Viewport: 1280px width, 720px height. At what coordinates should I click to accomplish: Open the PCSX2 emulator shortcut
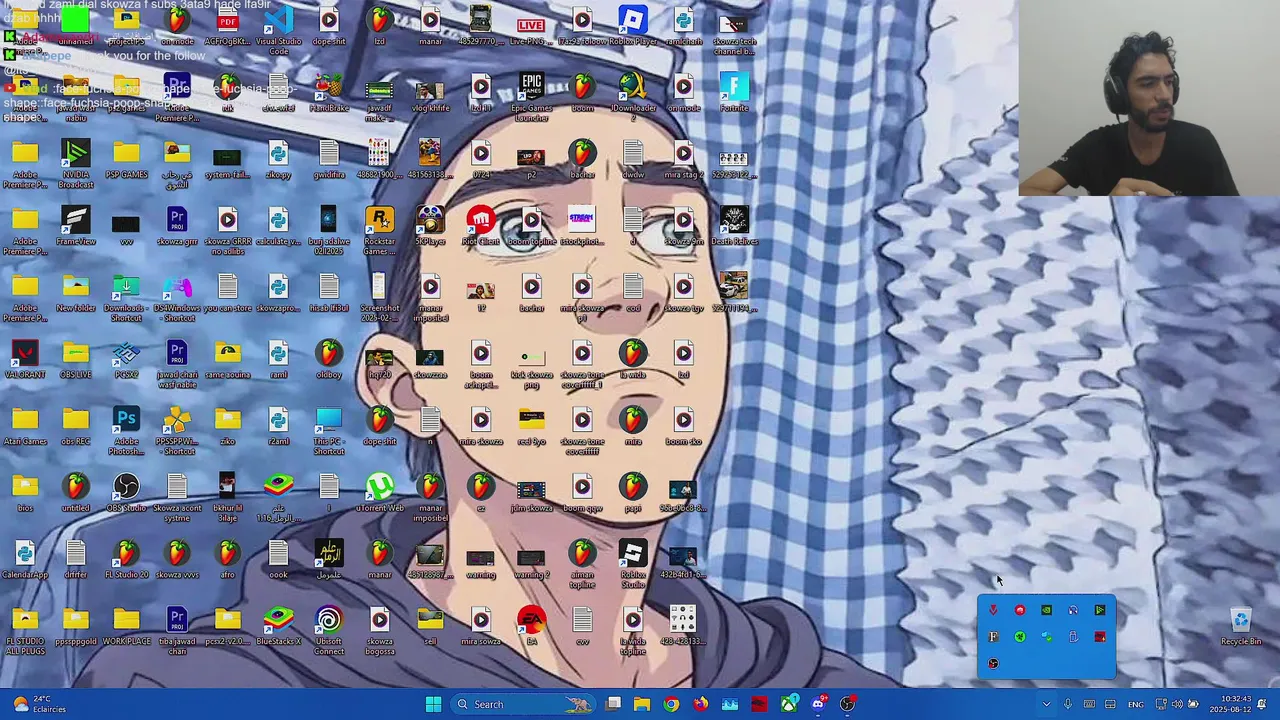pyautogui.click(x=126, y=360)
